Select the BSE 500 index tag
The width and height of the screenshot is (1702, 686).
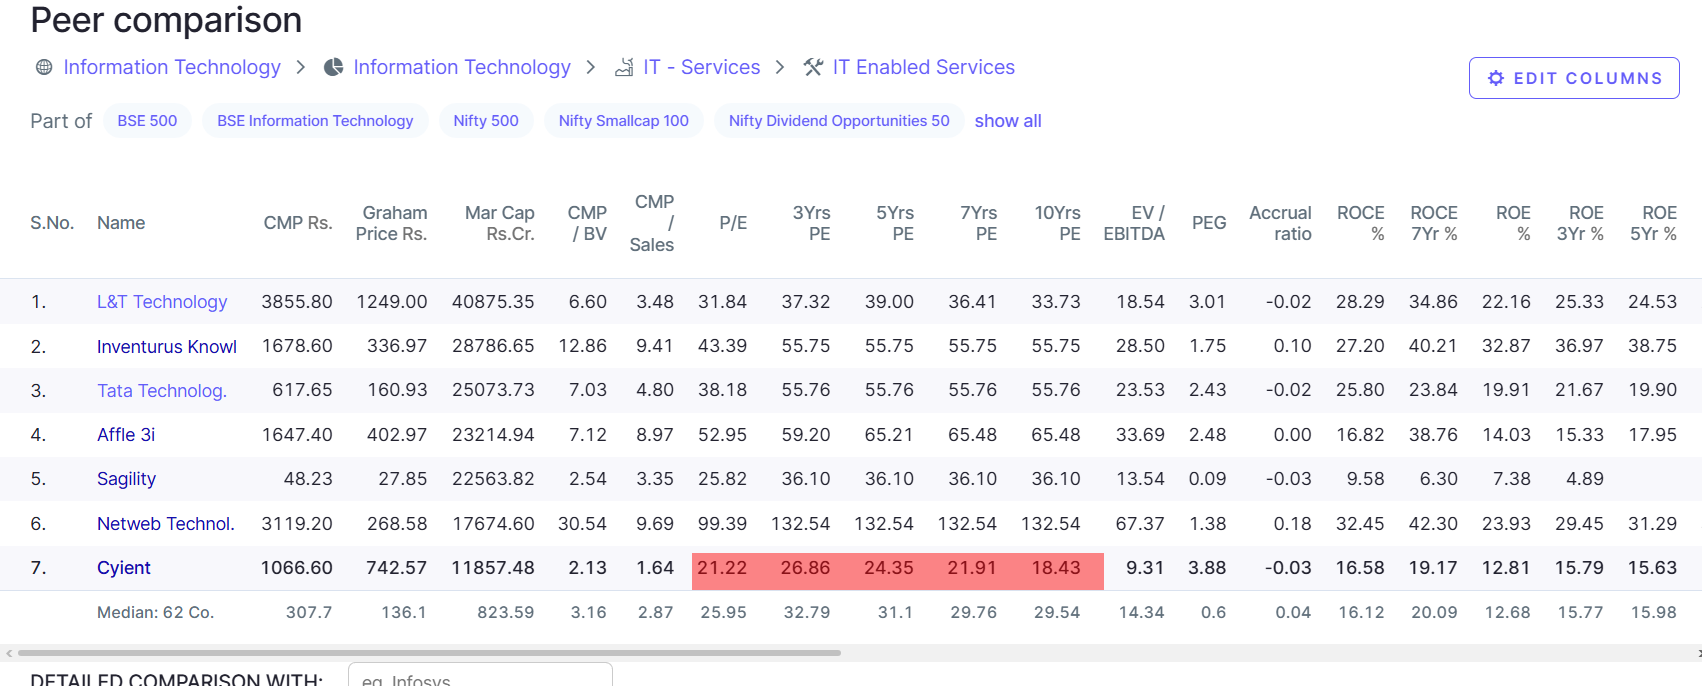(147, 121)
